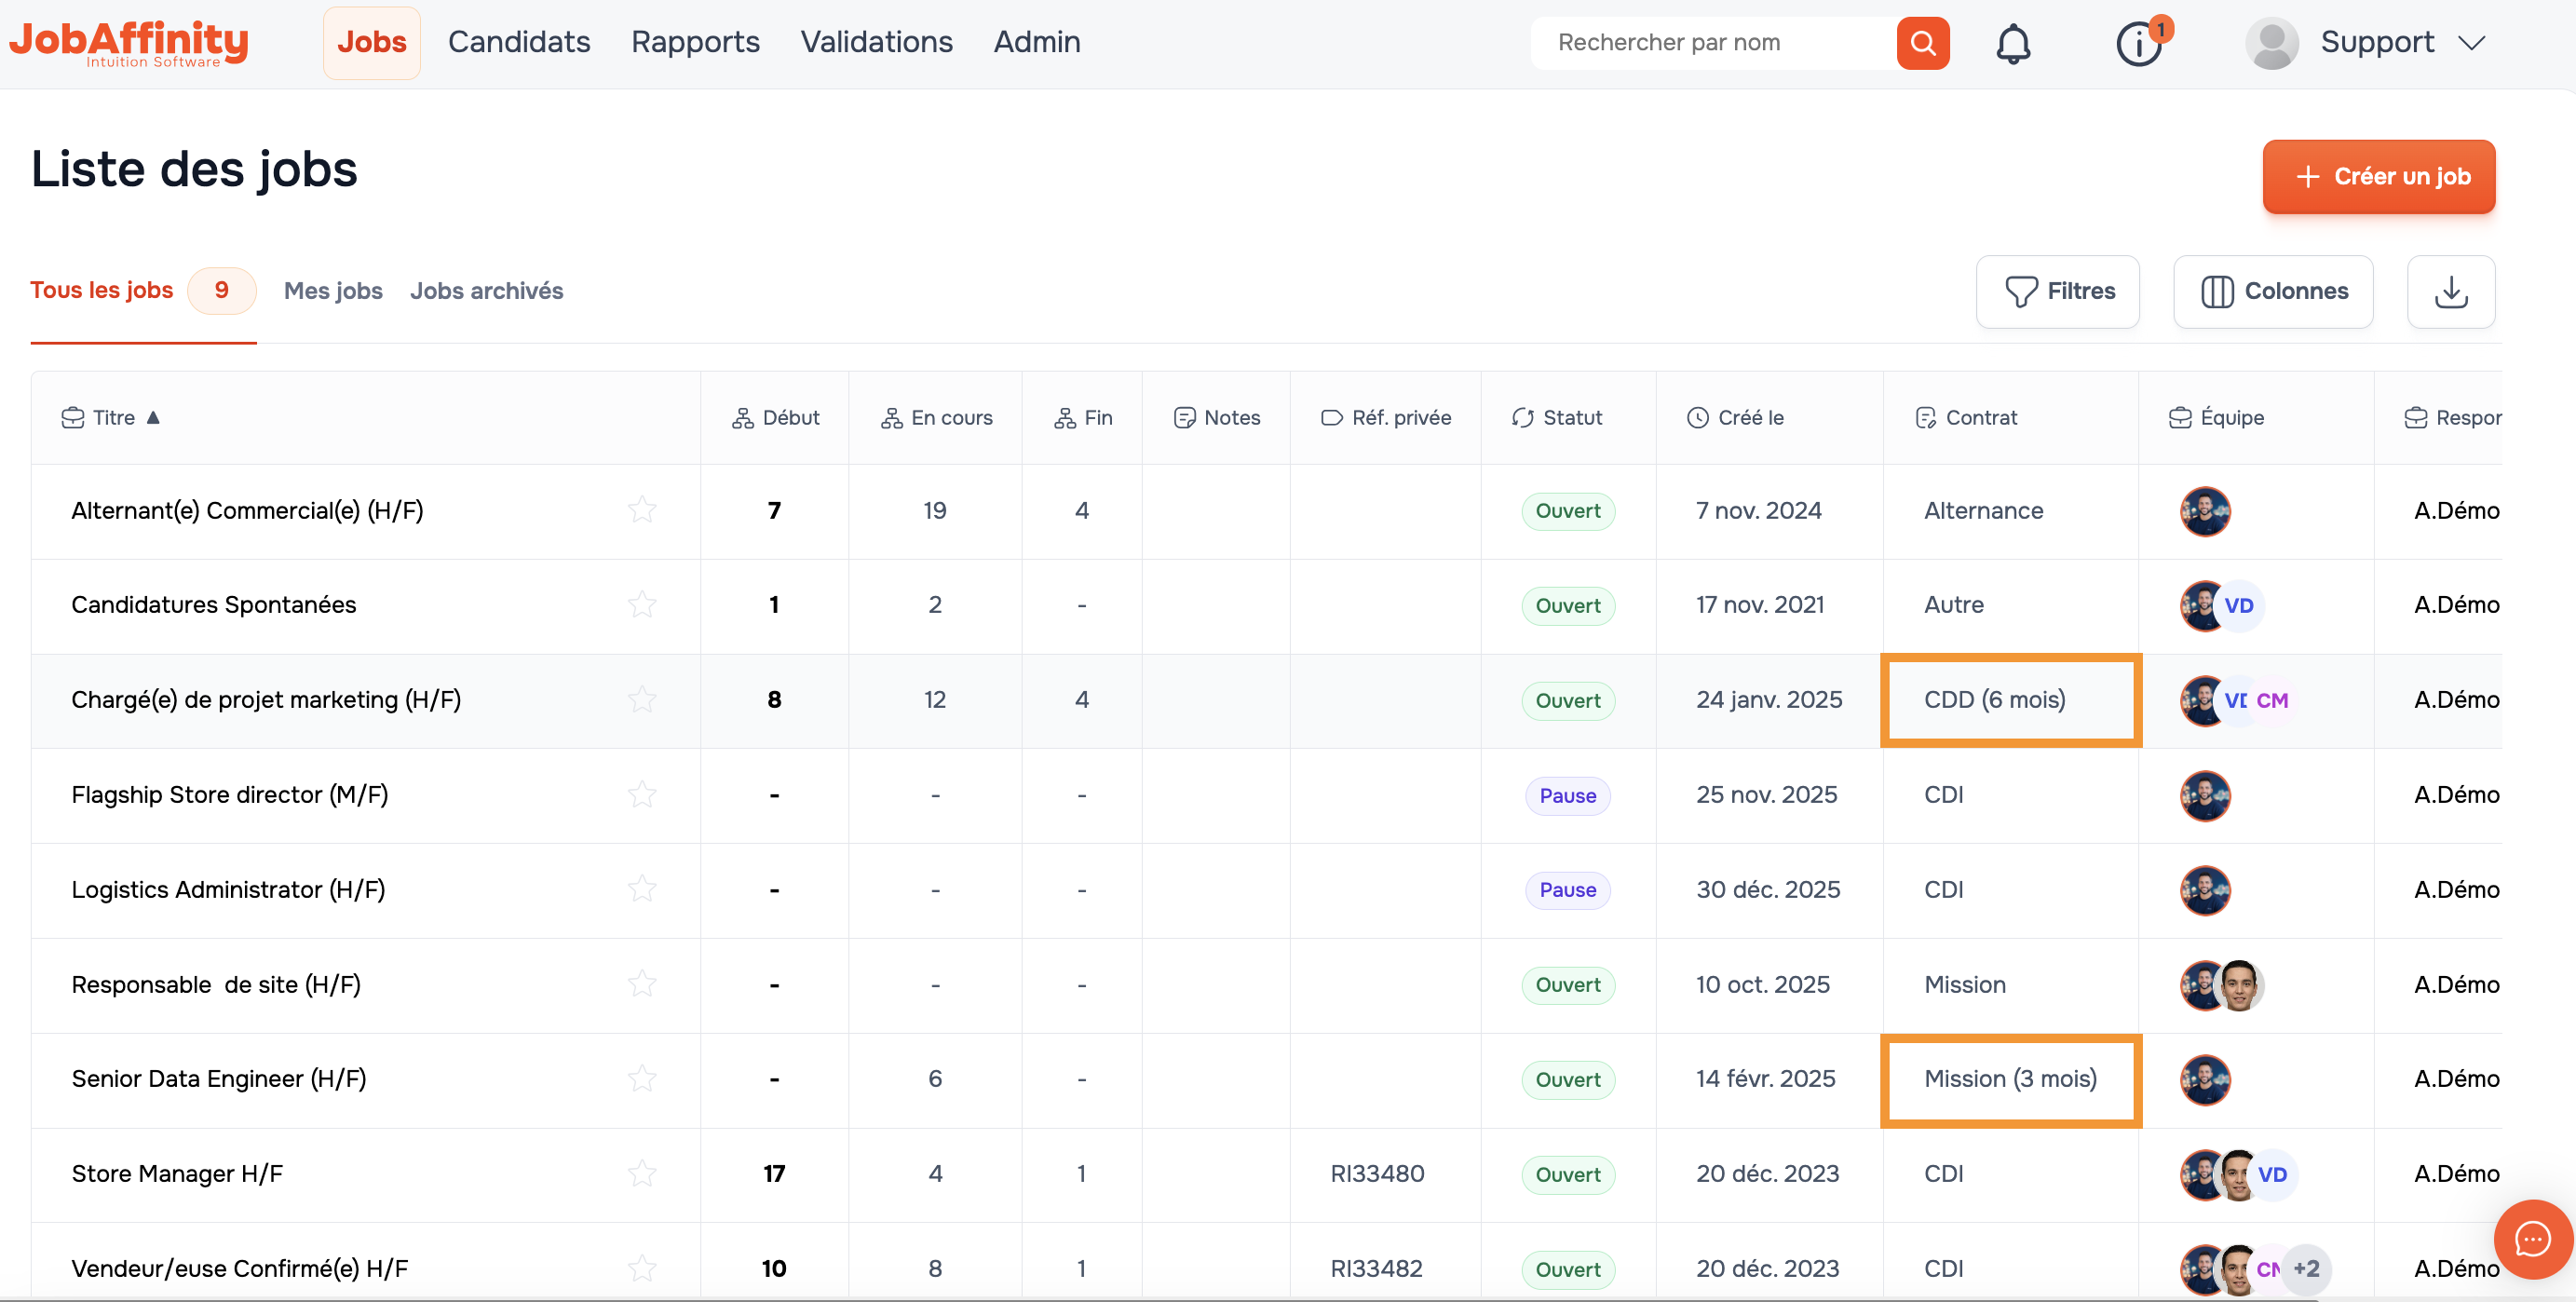Star the Alternant(e) Commercial(e) job as favorite
The height and width of the screenshot is (1302, 2576).
click(x=642, y=511)
